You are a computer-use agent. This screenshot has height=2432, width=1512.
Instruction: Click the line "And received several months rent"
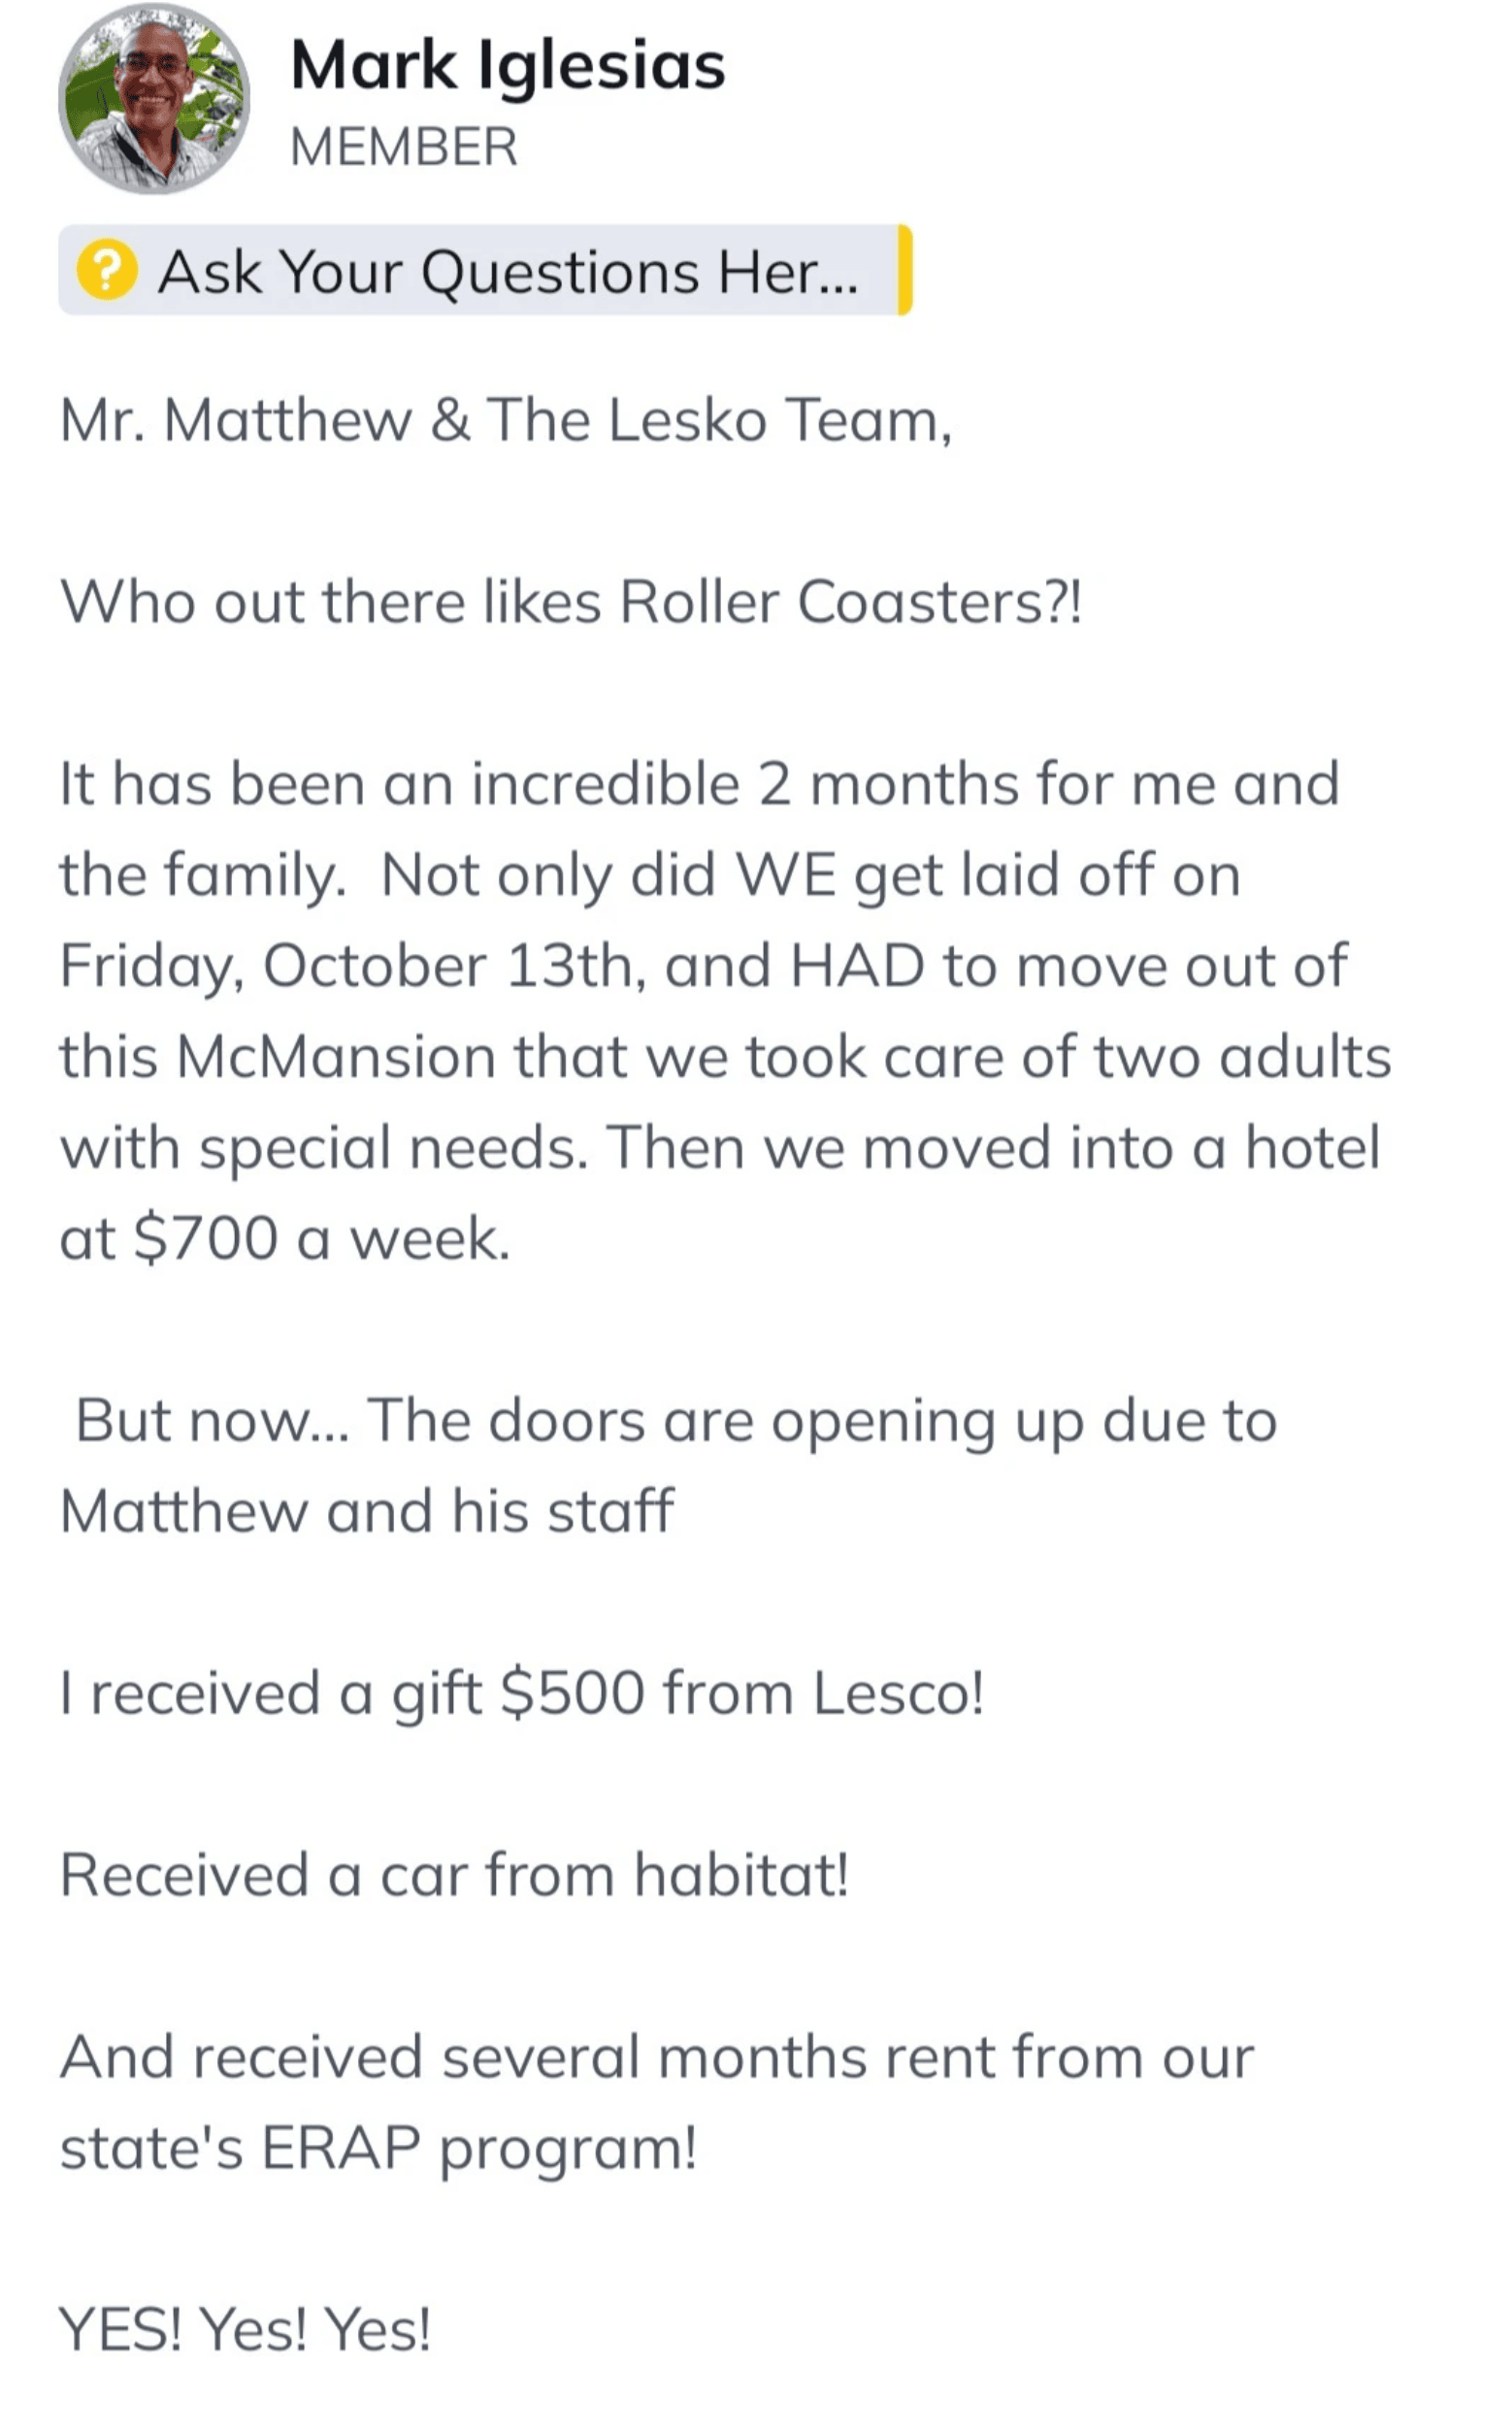[656, 2057]
